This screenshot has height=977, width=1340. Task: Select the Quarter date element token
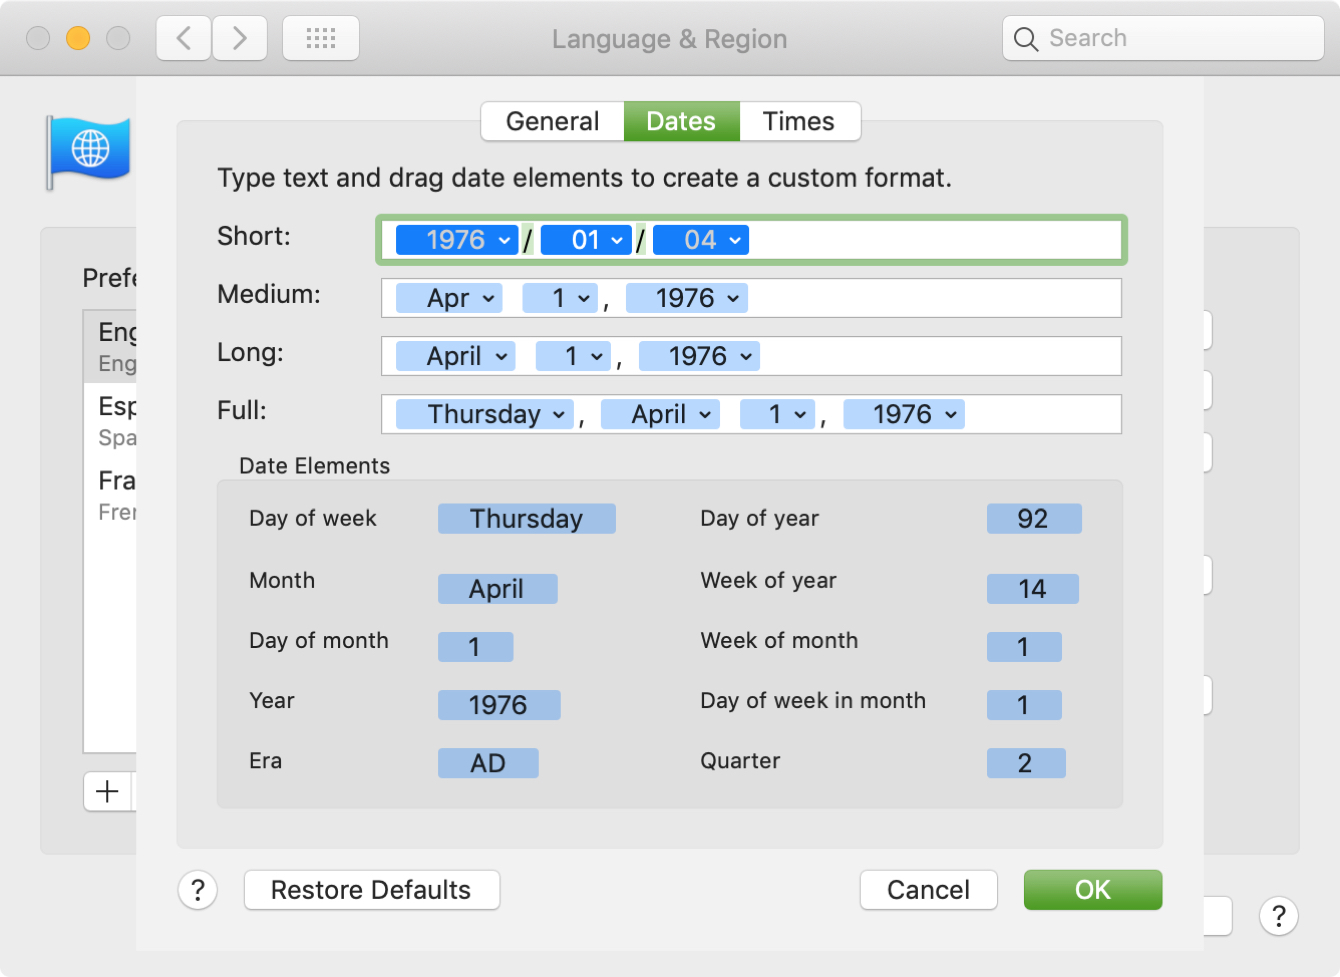click(1026, 763)
